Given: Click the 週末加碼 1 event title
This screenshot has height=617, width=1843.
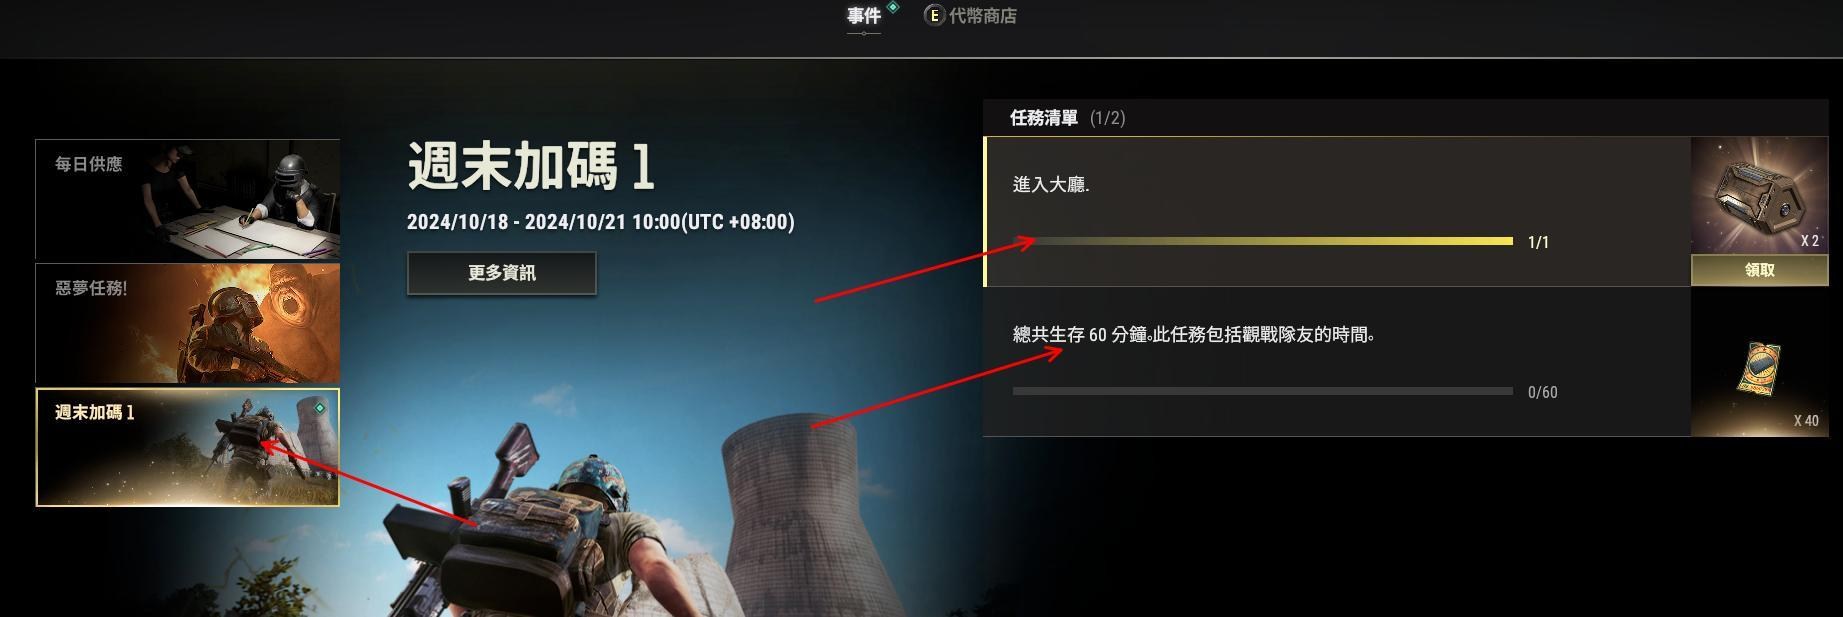Looking at the screenshot, I should pyautogui.click(x=531, y=166).
